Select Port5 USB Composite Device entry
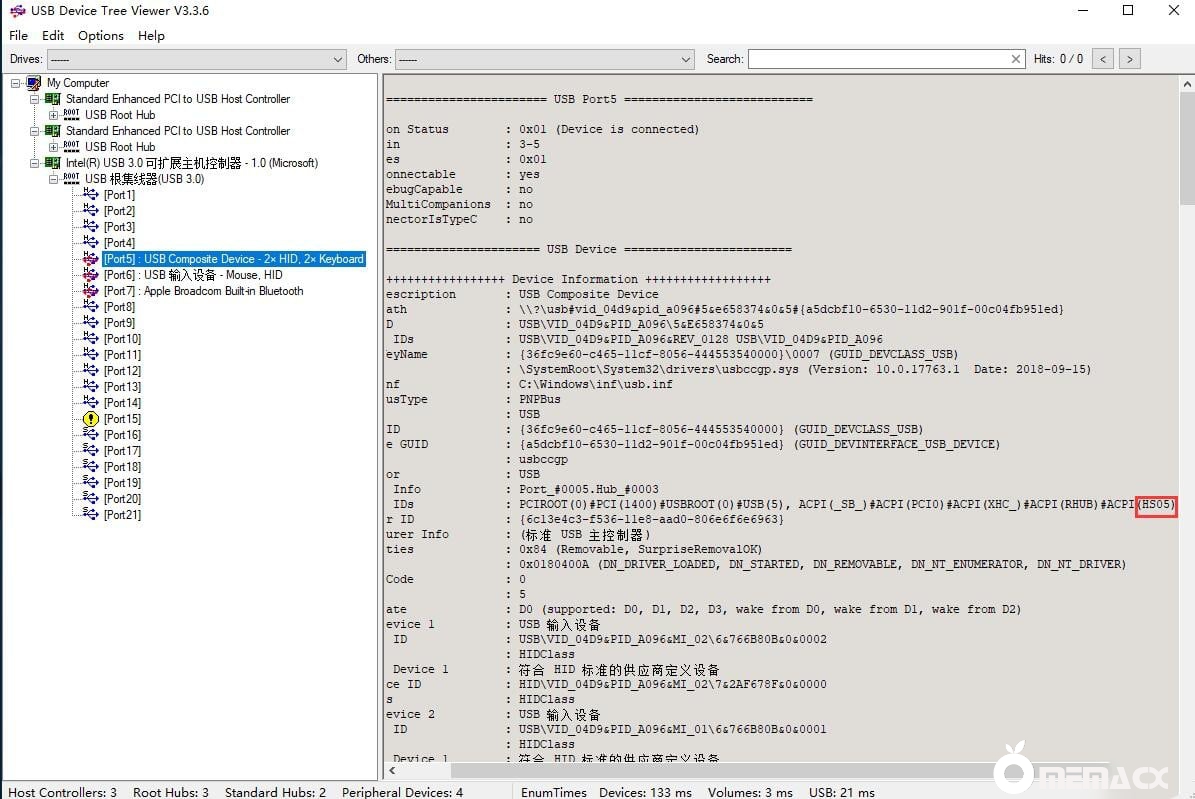1195x799 pixels. point(233,259)
